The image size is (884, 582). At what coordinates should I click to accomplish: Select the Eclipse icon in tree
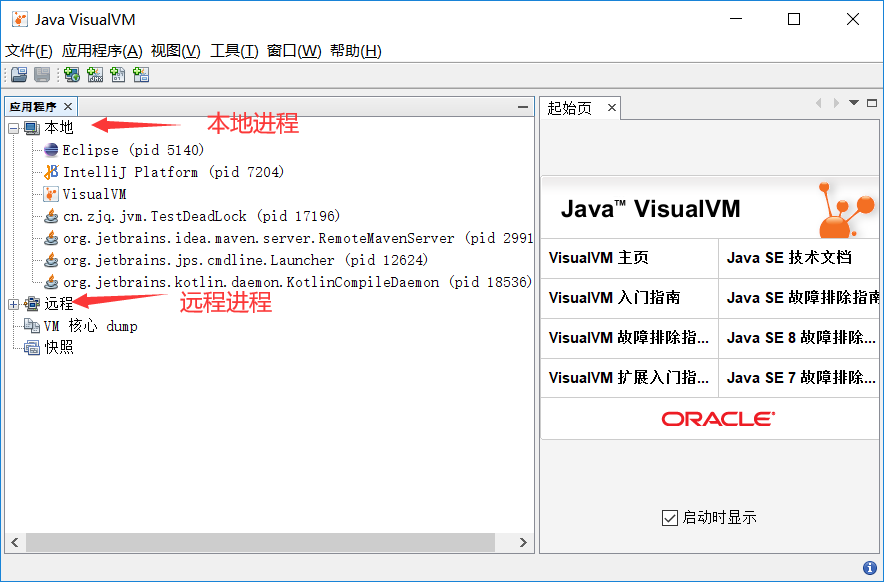pos(51,150)
